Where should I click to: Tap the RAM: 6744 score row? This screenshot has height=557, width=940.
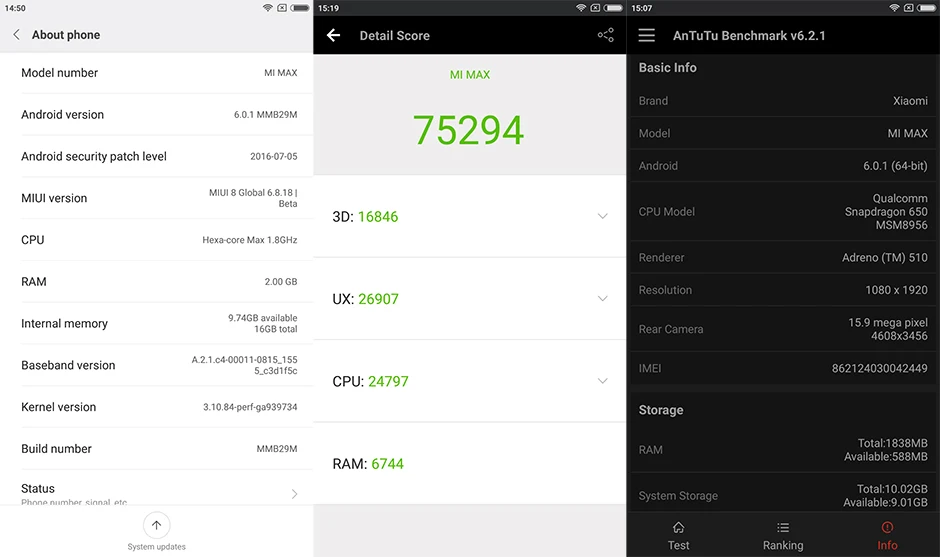pos(469,463)
